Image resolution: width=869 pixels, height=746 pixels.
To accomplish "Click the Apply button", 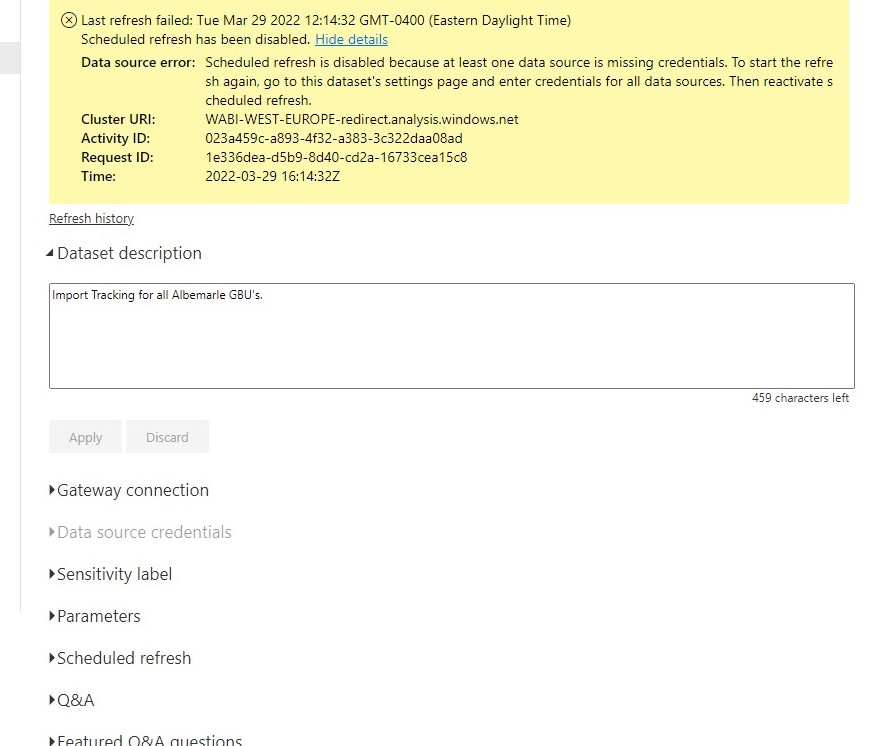I will [x=85, y=437].
